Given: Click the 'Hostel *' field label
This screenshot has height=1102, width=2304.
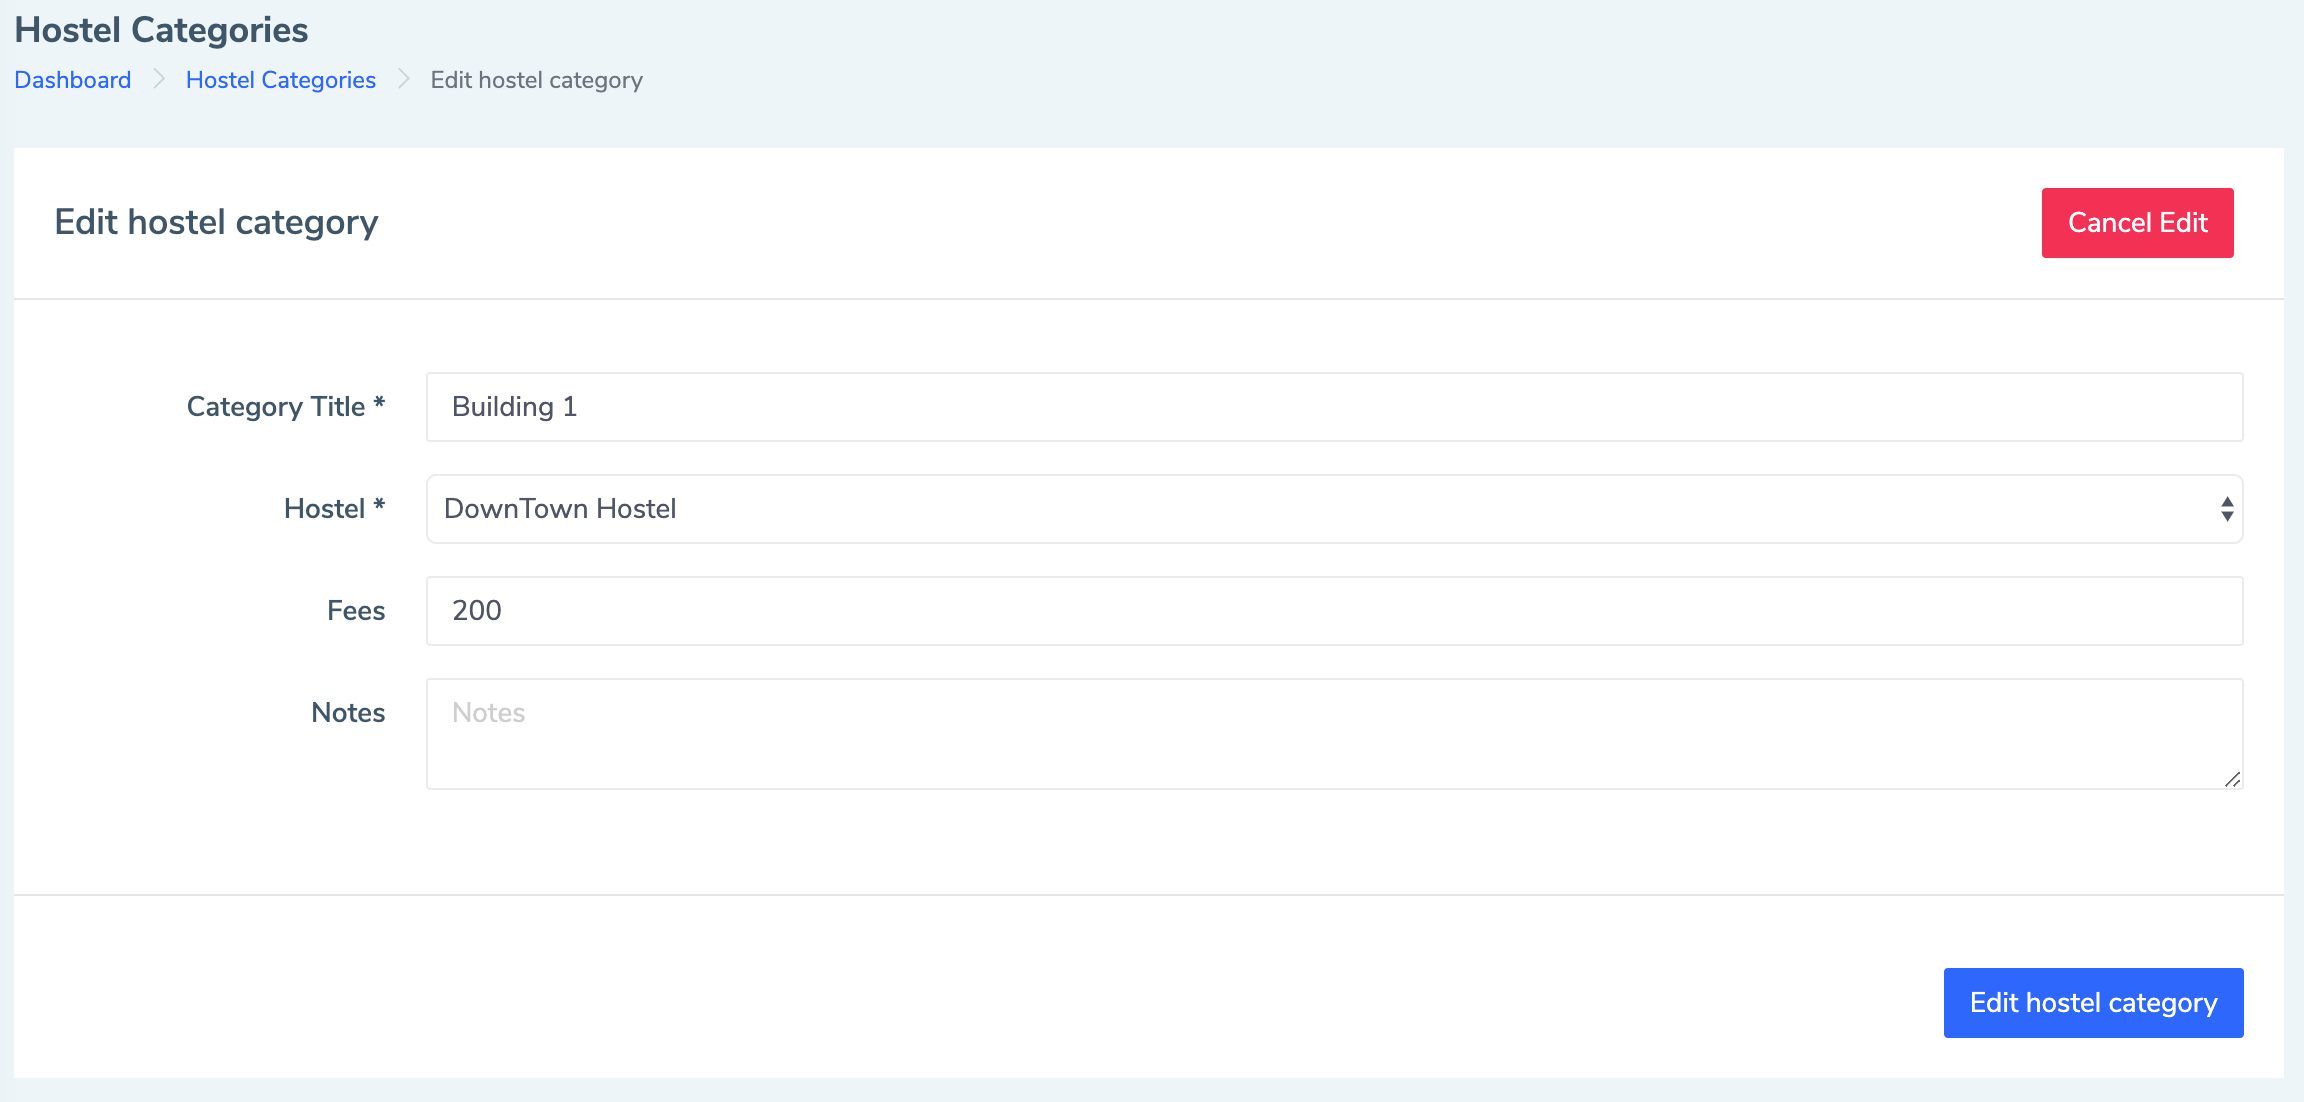Looking at the screenshot, I should click(334, 509).
